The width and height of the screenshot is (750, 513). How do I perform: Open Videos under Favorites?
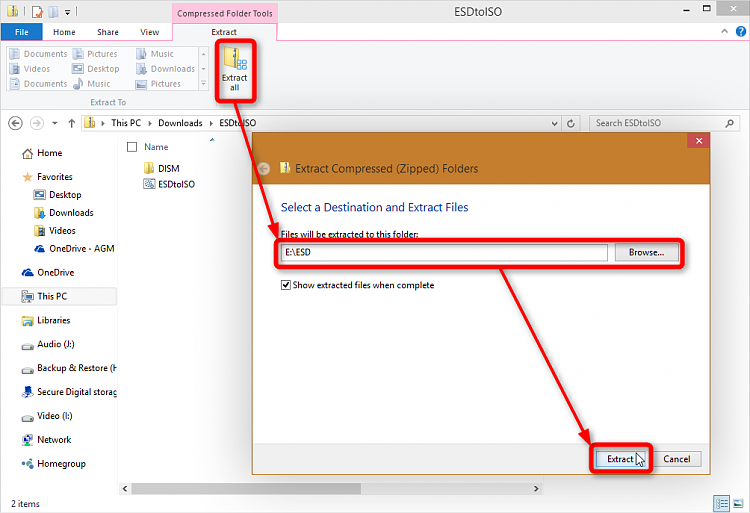(55, 230)
